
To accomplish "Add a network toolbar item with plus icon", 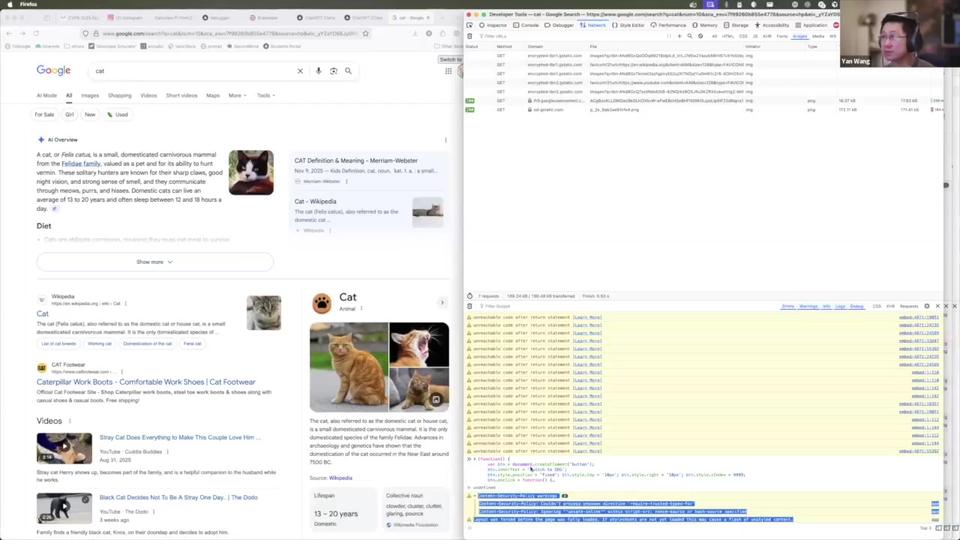I will (x=679, y=36).
